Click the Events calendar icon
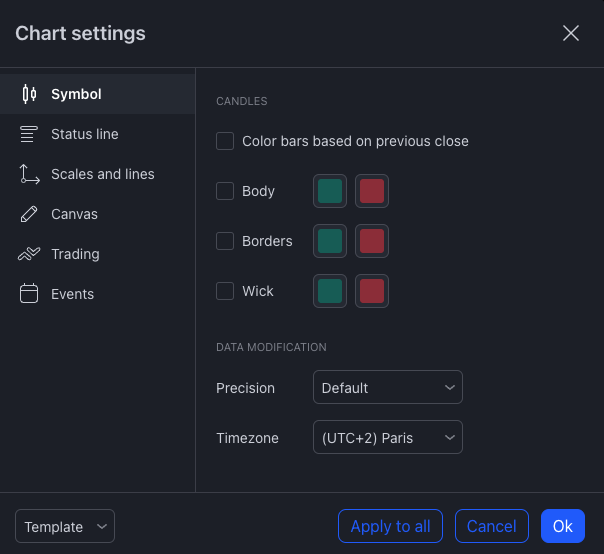The height and width of the screenshot is (554, 604). coord(29,294)
